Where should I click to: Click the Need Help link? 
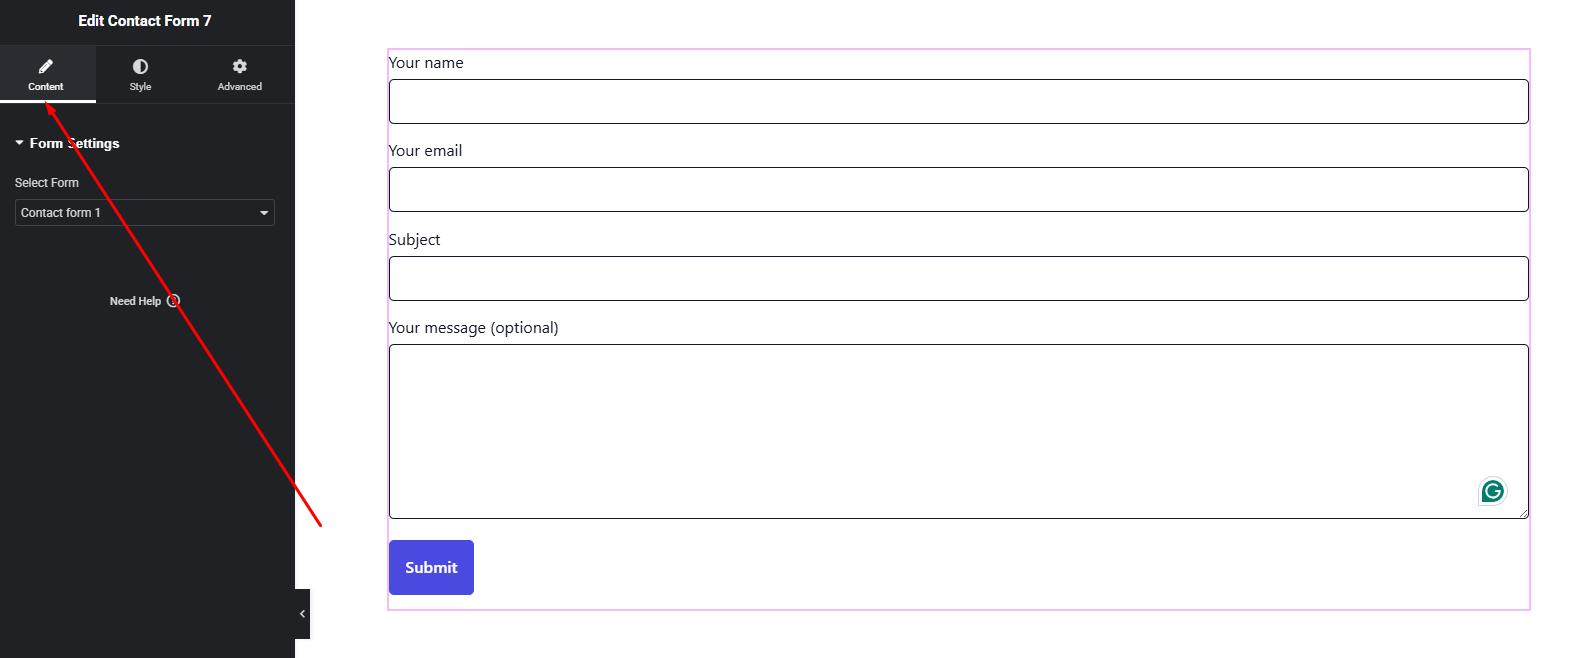tap(135, 301)
